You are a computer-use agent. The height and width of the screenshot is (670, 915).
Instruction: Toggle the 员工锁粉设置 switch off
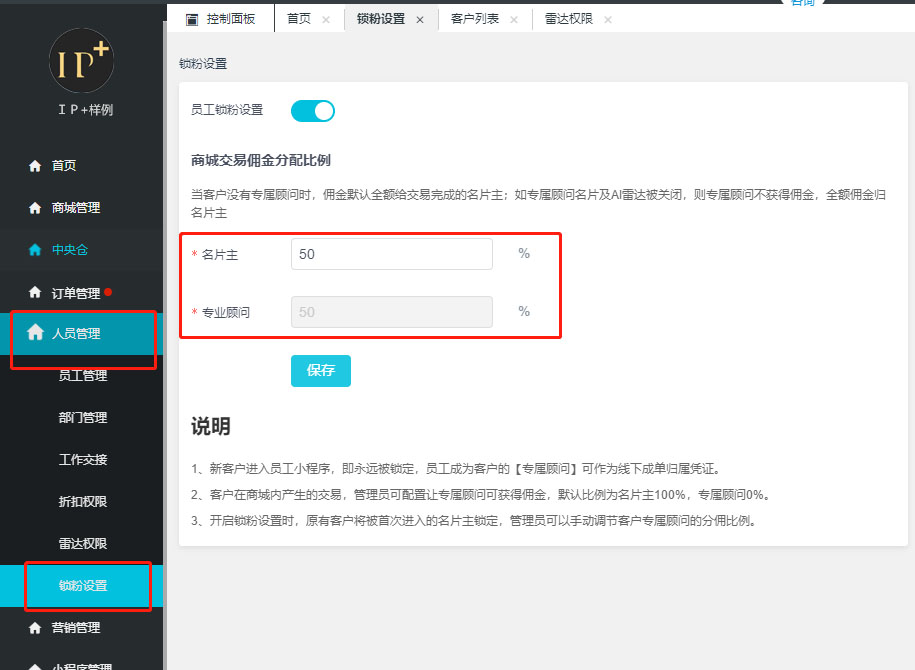[x=313, y=111]
